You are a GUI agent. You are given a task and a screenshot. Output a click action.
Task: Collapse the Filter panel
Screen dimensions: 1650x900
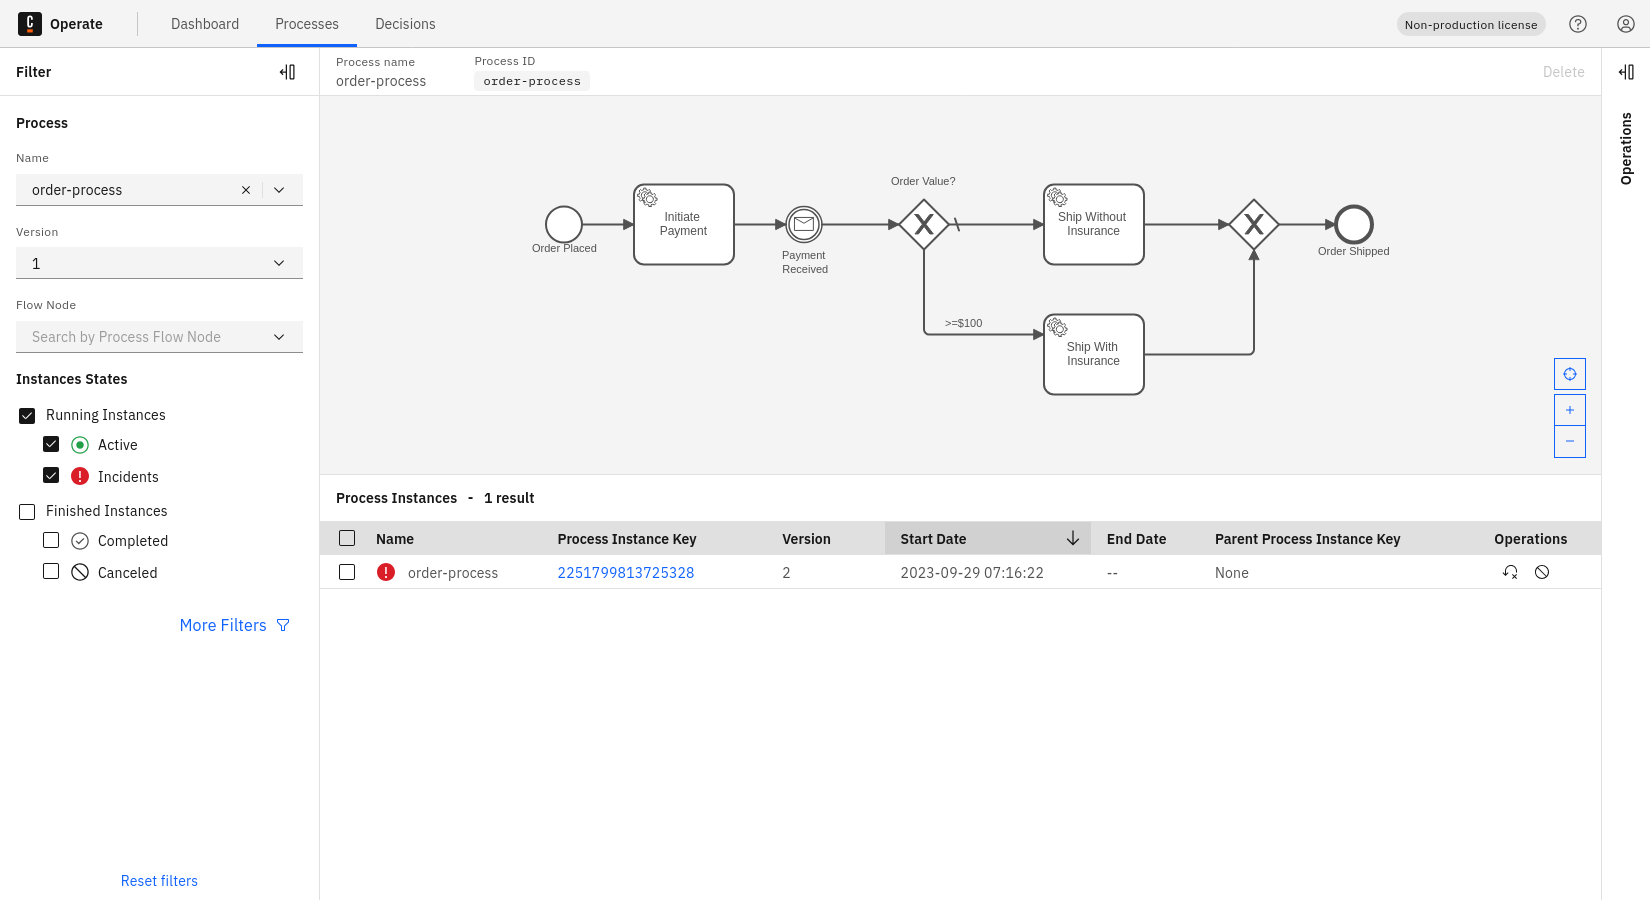point(287,72)
